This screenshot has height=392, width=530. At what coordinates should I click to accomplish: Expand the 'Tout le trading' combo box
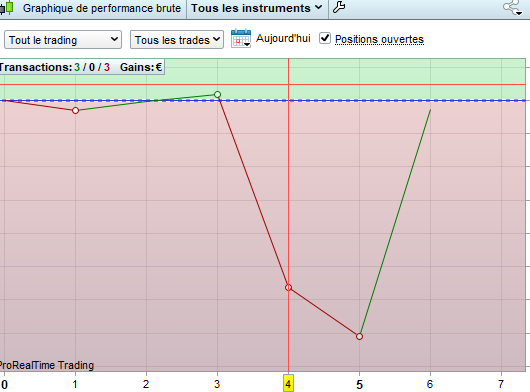(63, 40)
